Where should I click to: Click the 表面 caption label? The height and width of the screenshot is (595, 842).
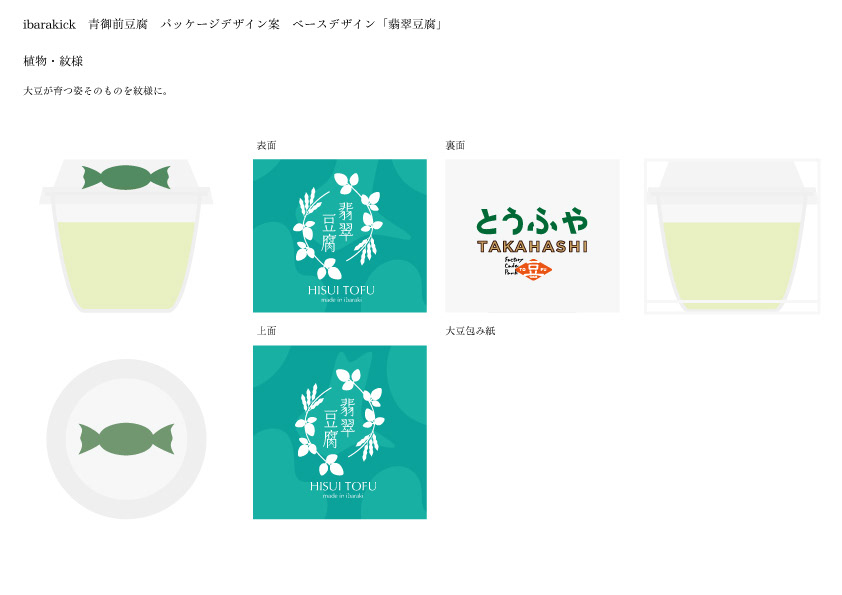[x=266, y=146]
